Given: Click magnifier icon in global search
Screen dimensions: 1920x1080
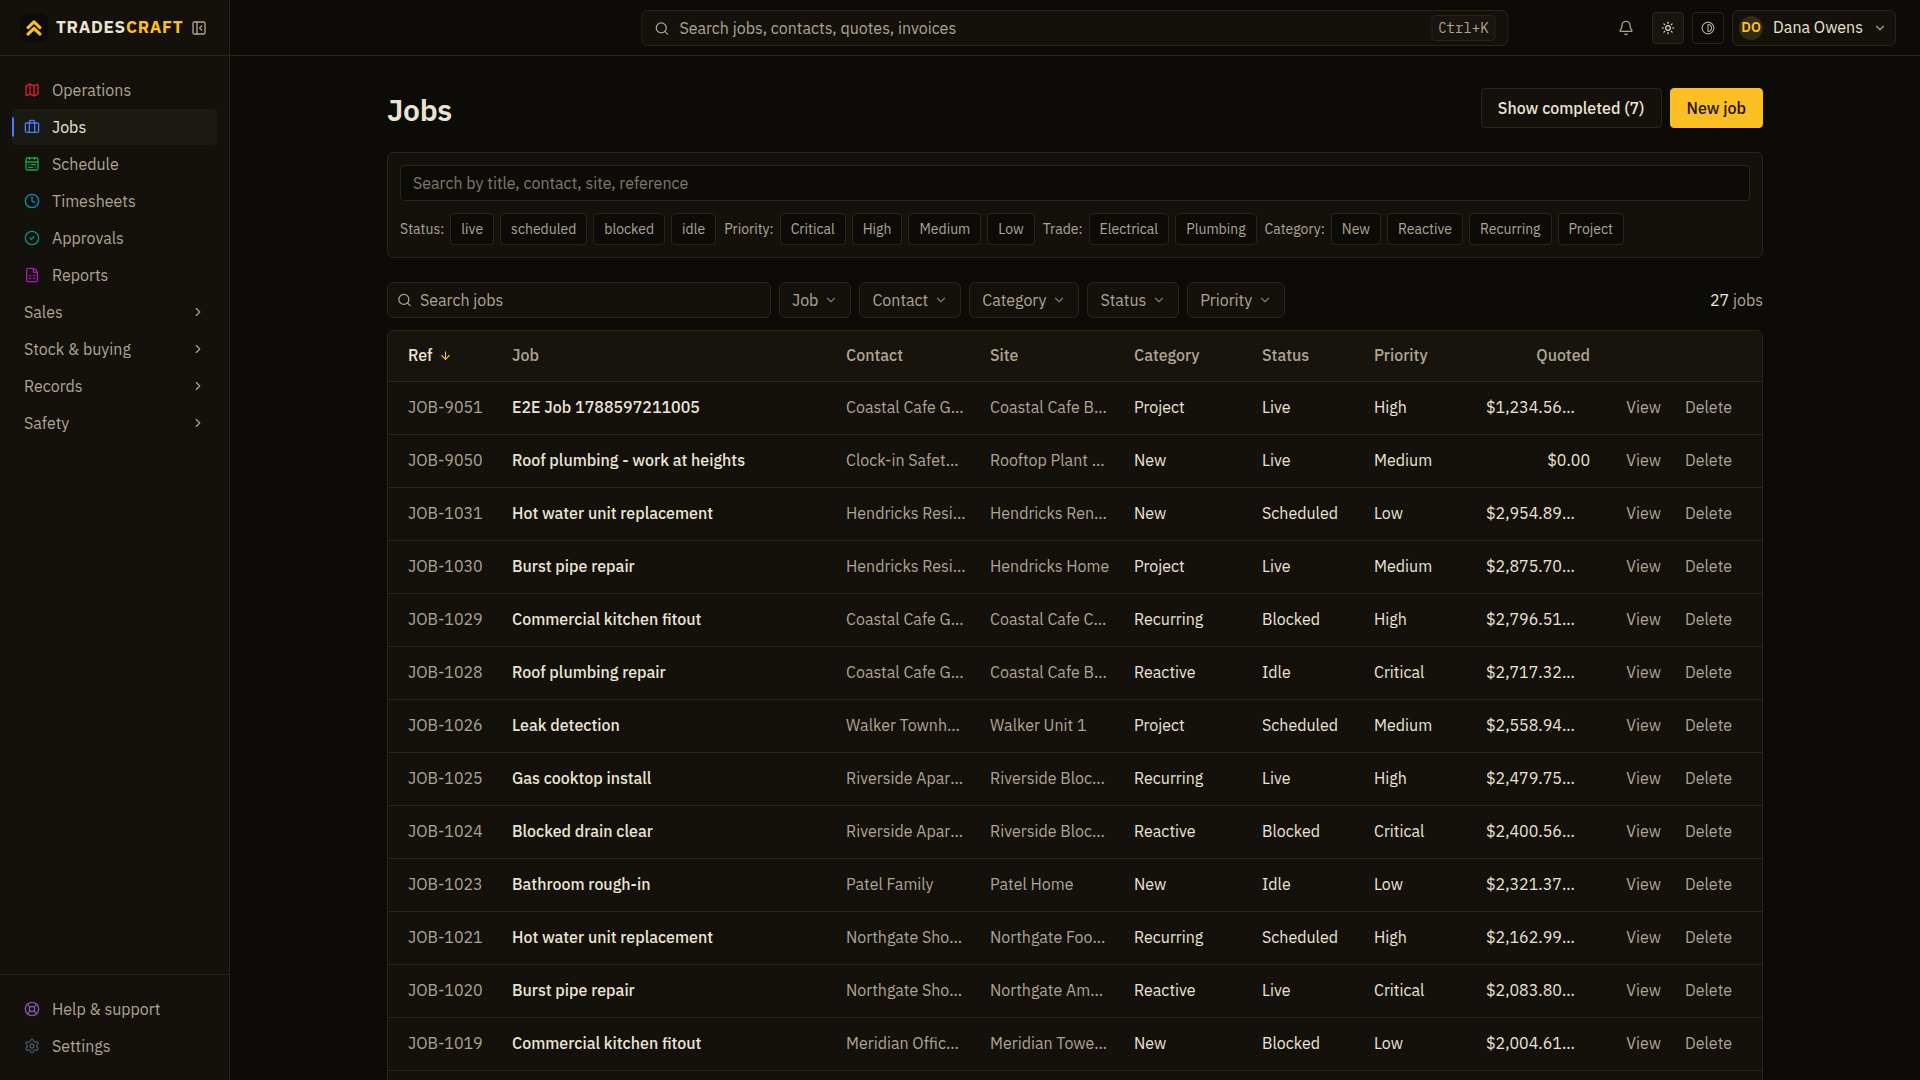Looking at the screenshot, I should pos(662,29).
